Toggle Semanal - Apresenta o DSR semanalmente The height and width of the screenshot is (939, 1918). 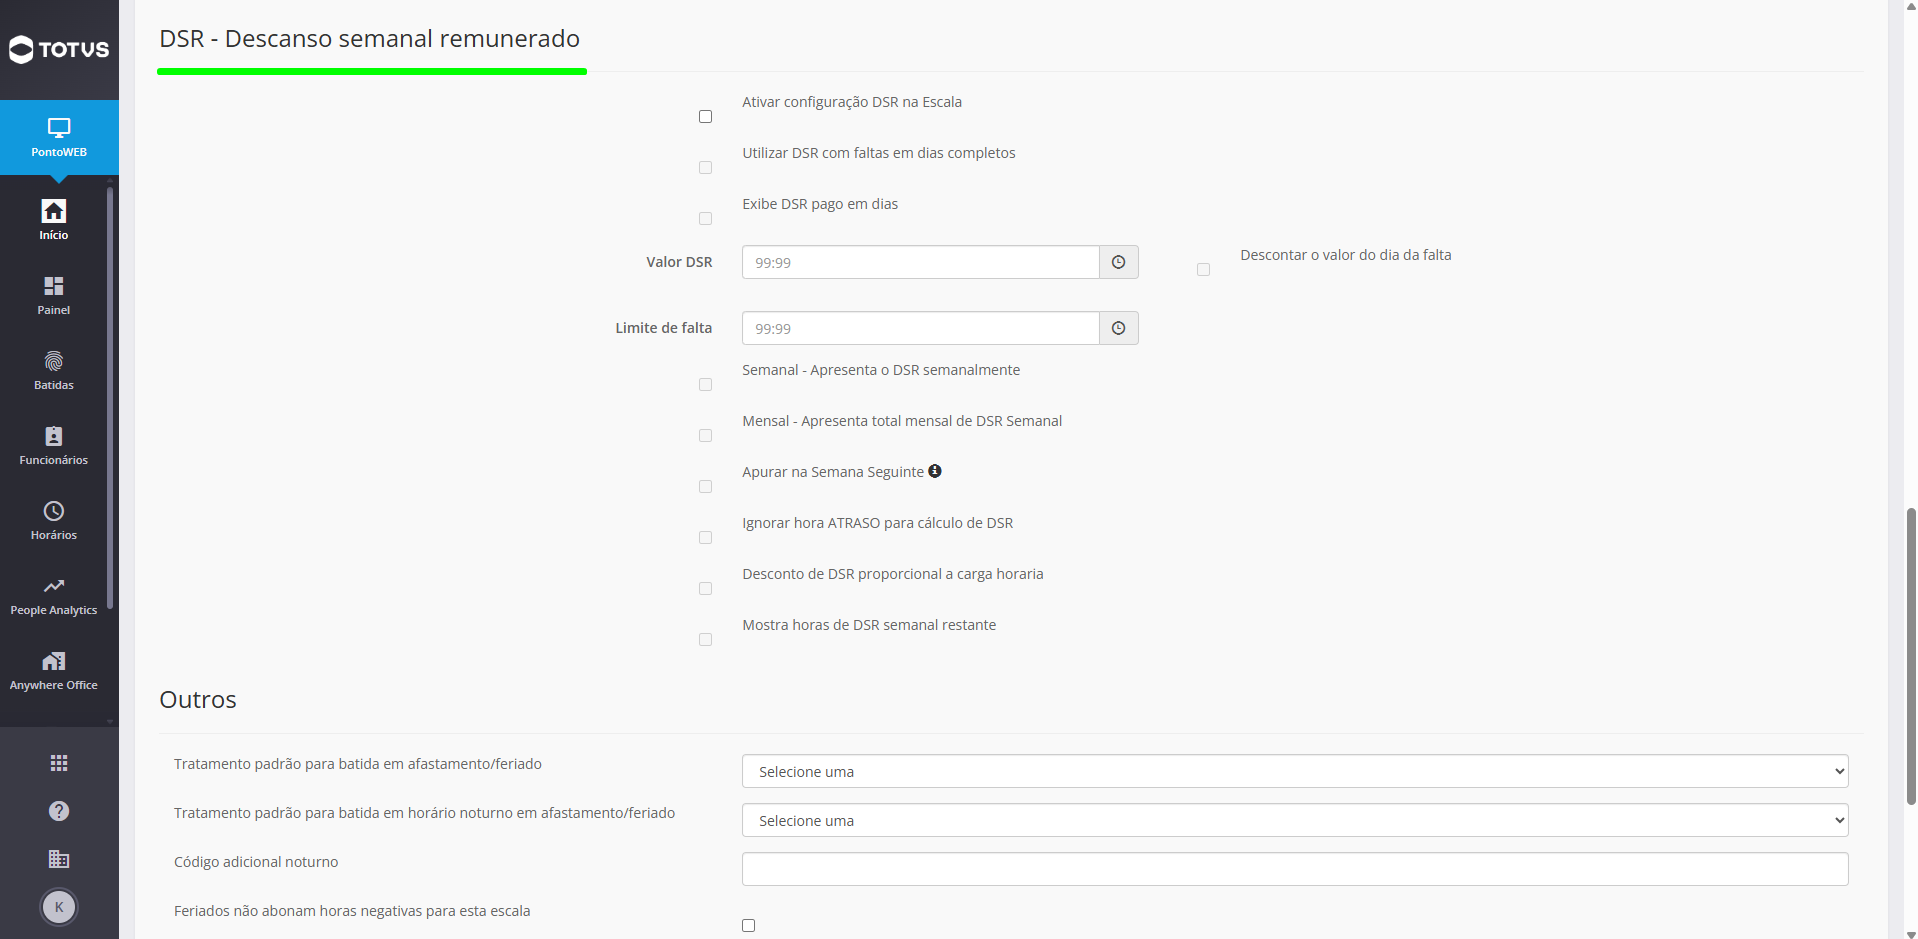[706, 385]
